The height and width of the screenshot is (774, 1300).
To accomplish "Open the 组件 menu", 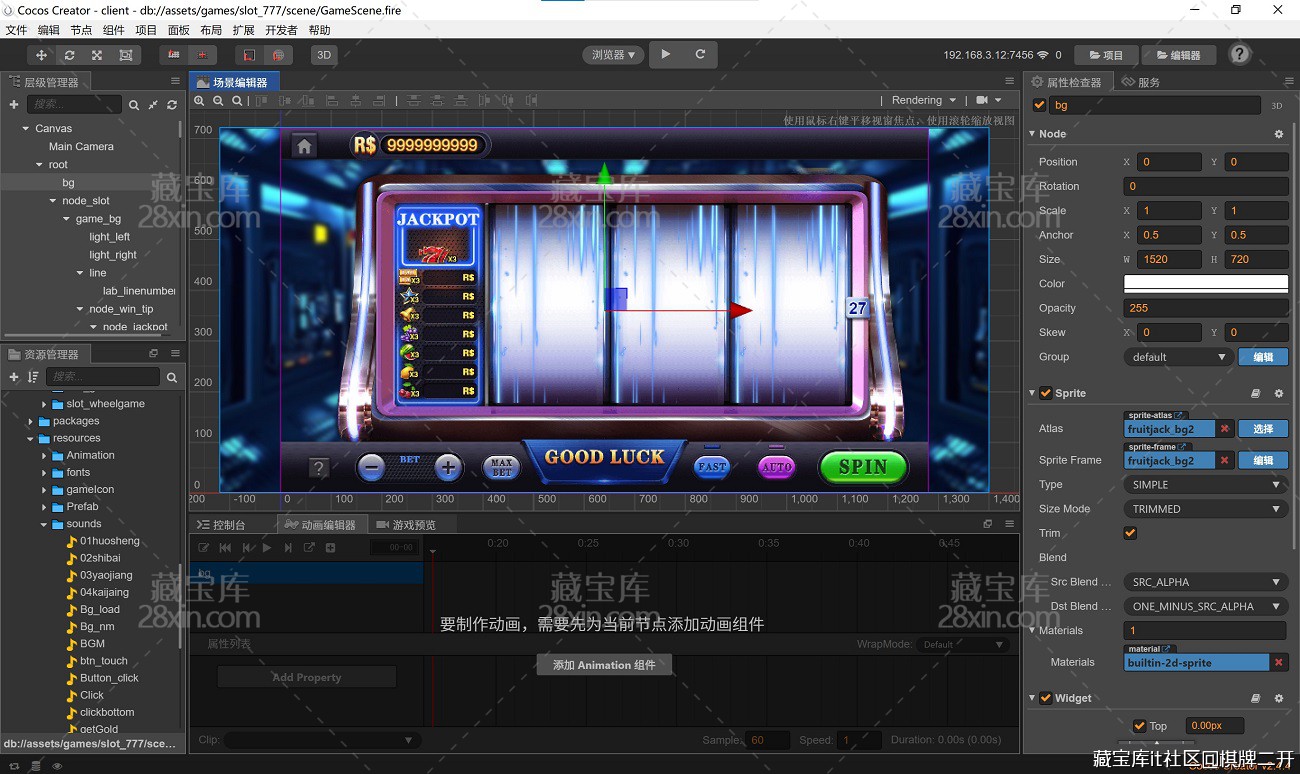I will point(114,30).
